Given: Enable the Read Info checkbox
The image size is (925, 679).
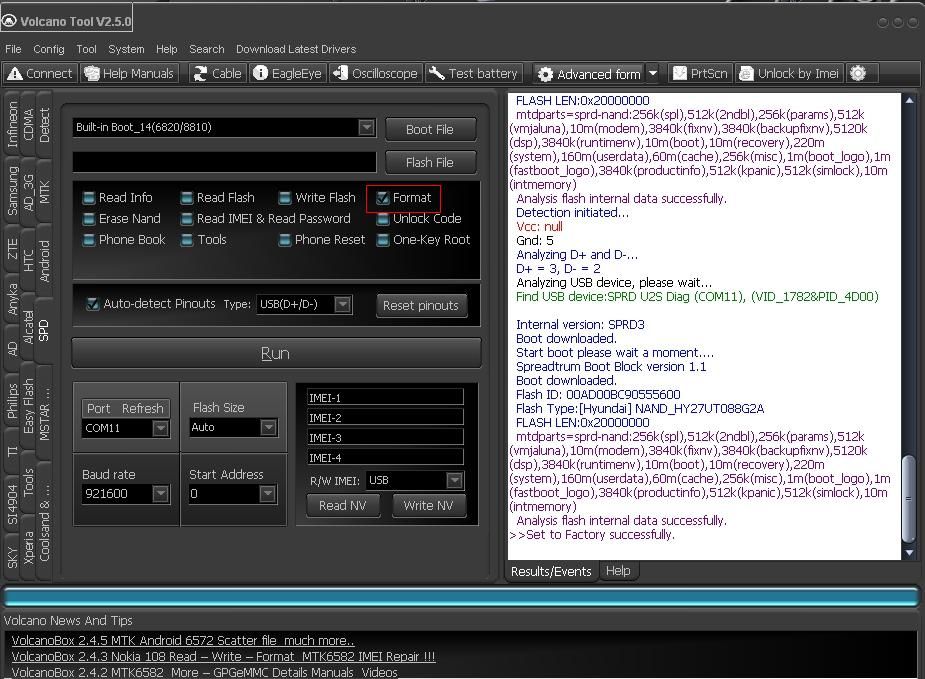Looking at the screenshot, I should coord(89,198).
